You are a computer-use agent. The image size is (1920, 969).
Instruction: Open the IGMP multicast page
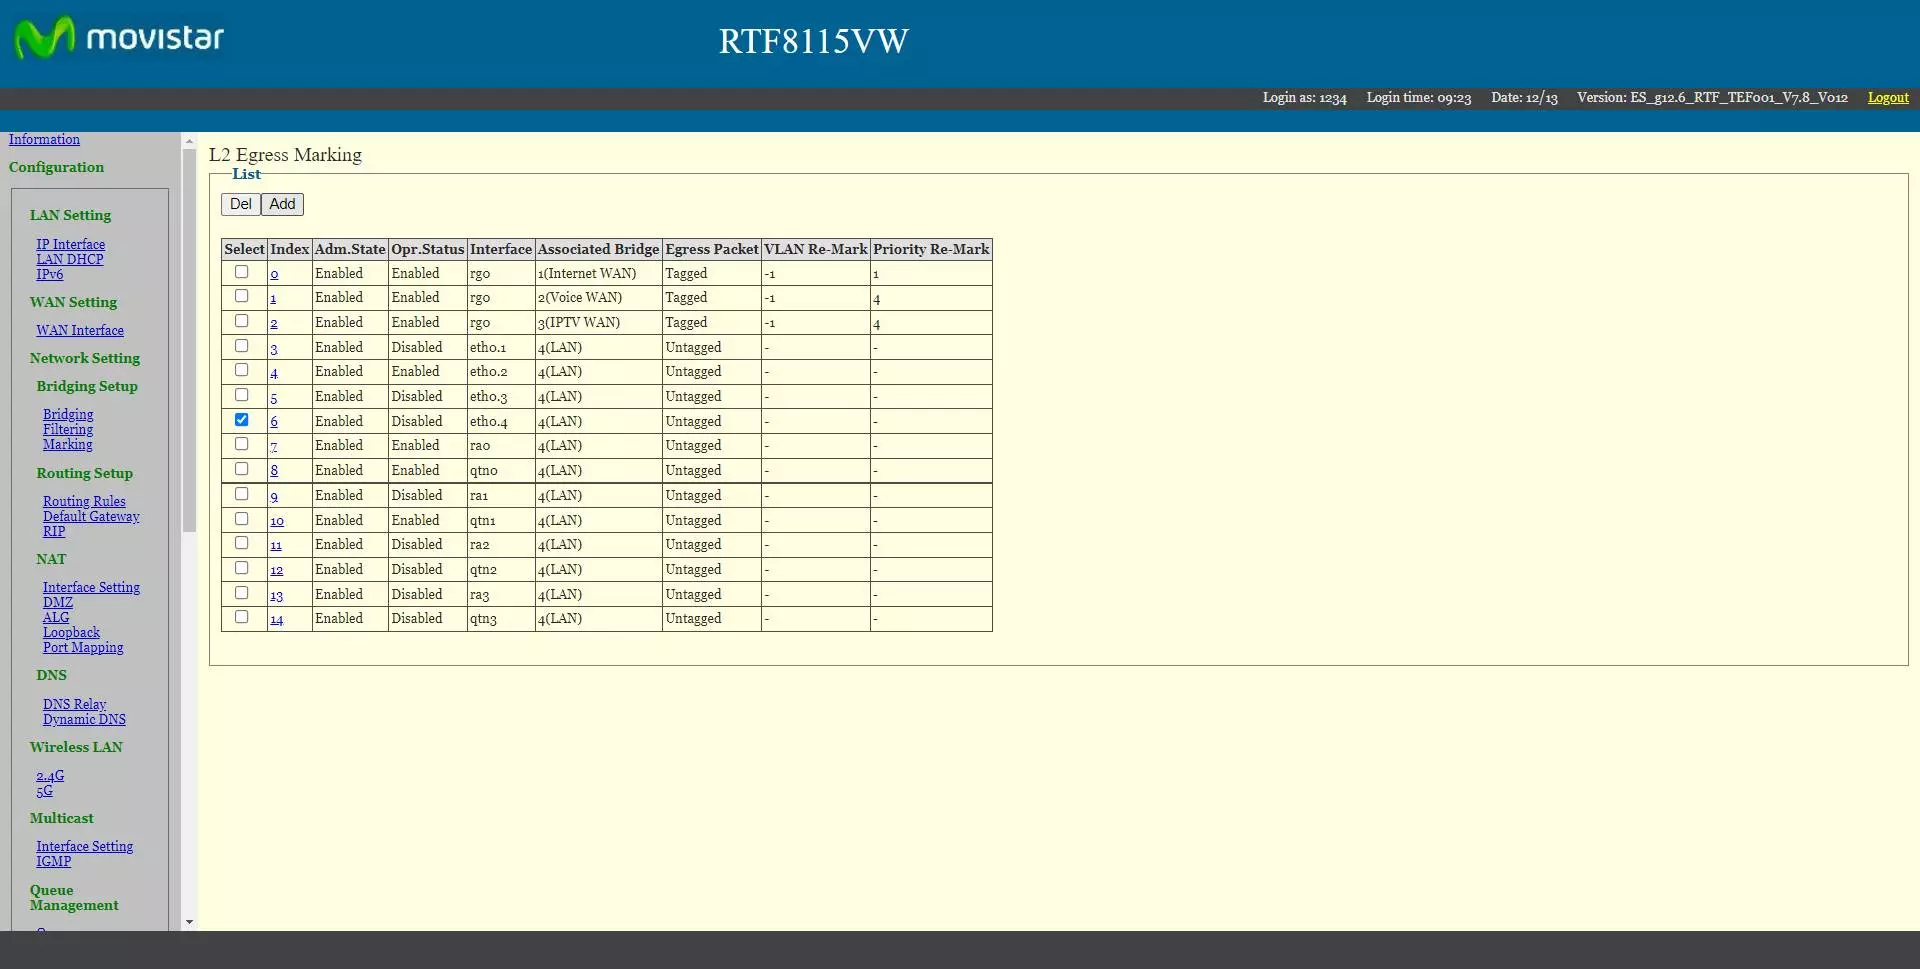click(x=54, y=862)
